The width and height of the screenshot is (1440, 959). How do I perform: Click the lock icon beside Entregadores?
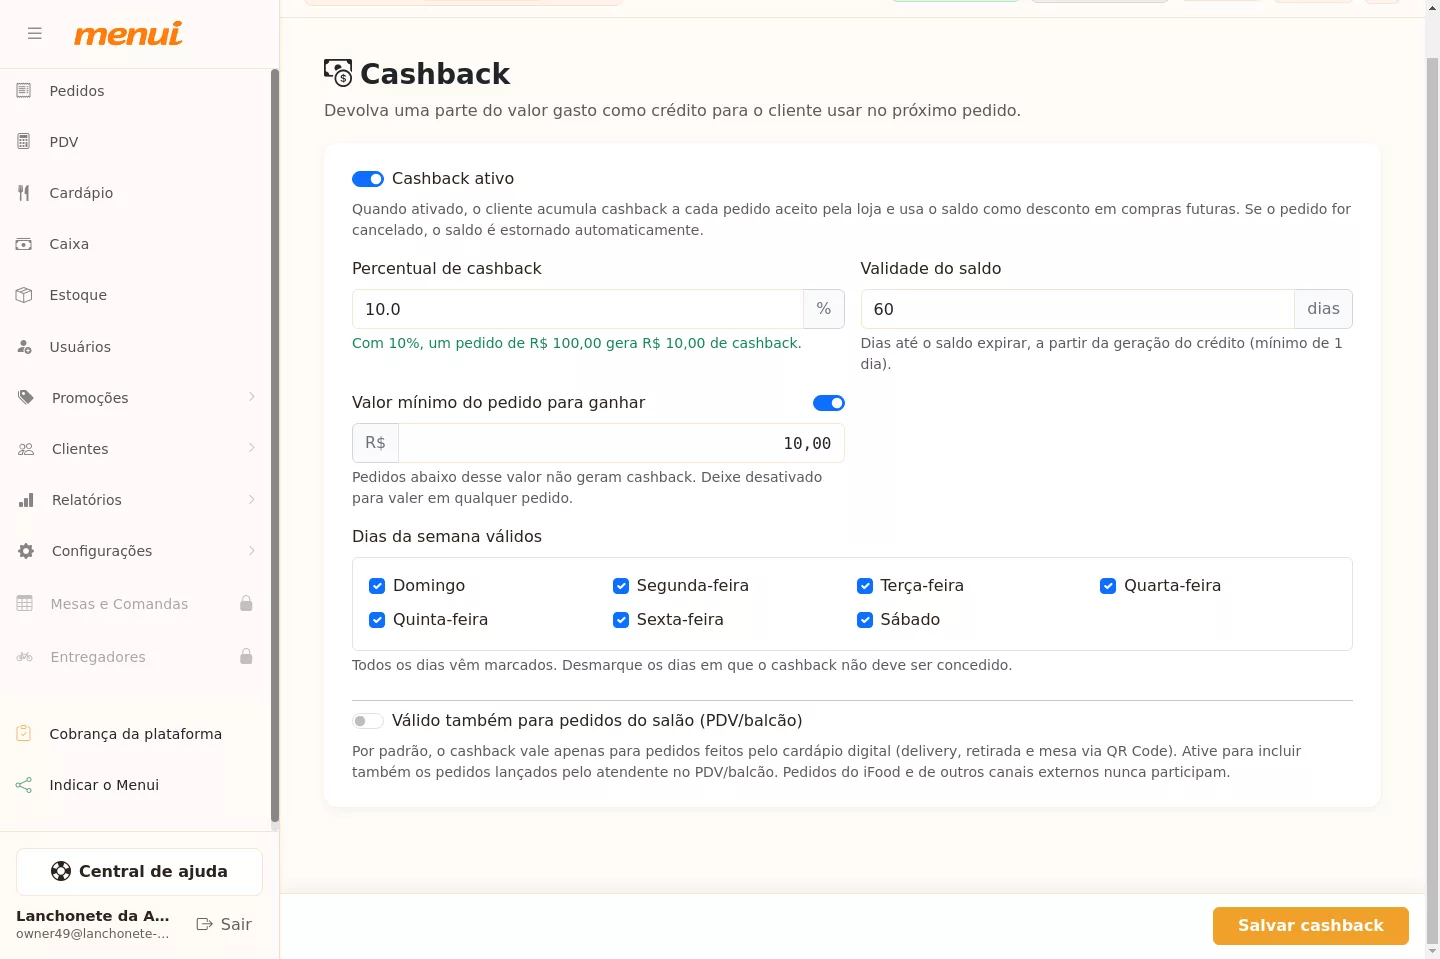246,656
